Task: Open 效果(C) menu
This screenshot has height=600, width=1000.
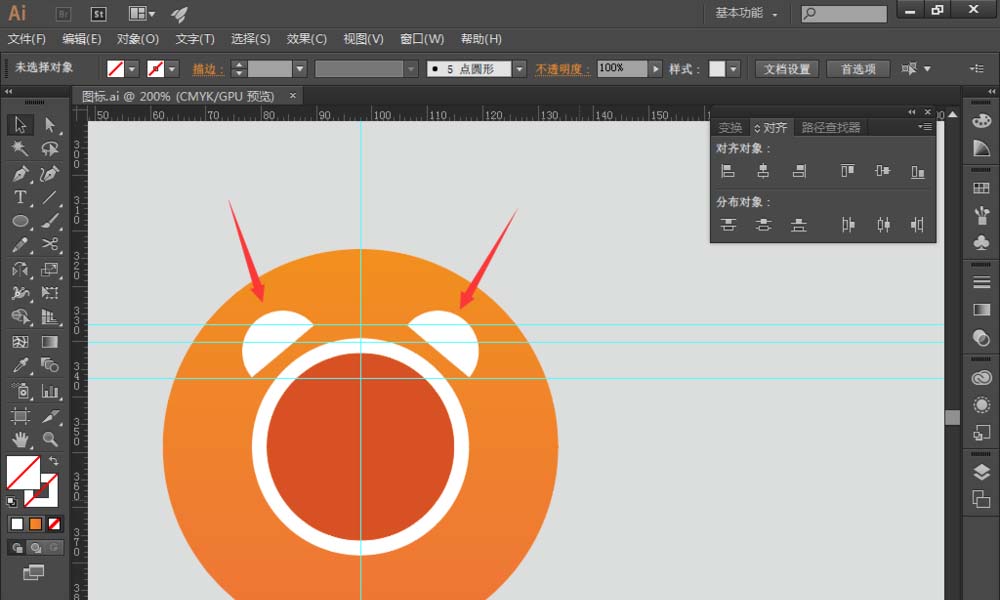Action: click(307, 39)
